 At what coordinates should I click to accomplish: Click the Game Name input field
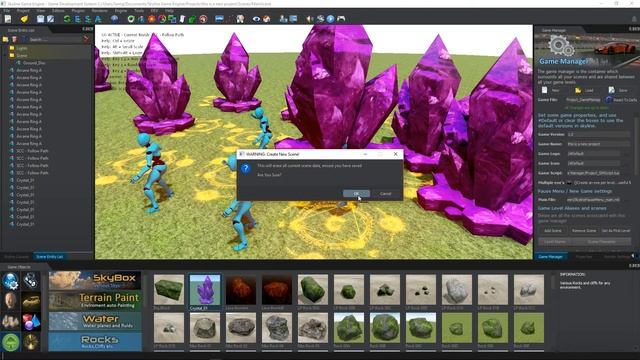click(x=598, y=144)
